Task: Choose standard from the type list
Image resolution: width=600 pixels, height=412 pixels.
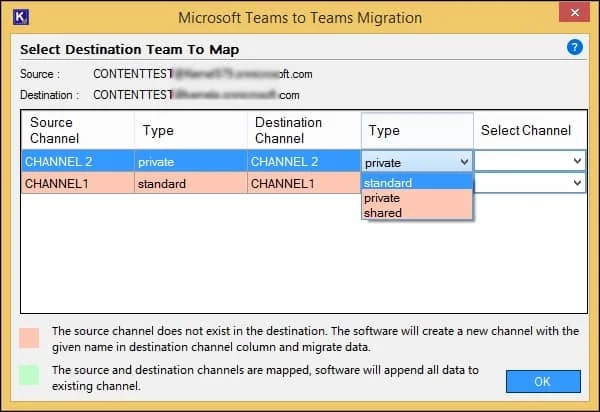Action: tap(417, 183)
